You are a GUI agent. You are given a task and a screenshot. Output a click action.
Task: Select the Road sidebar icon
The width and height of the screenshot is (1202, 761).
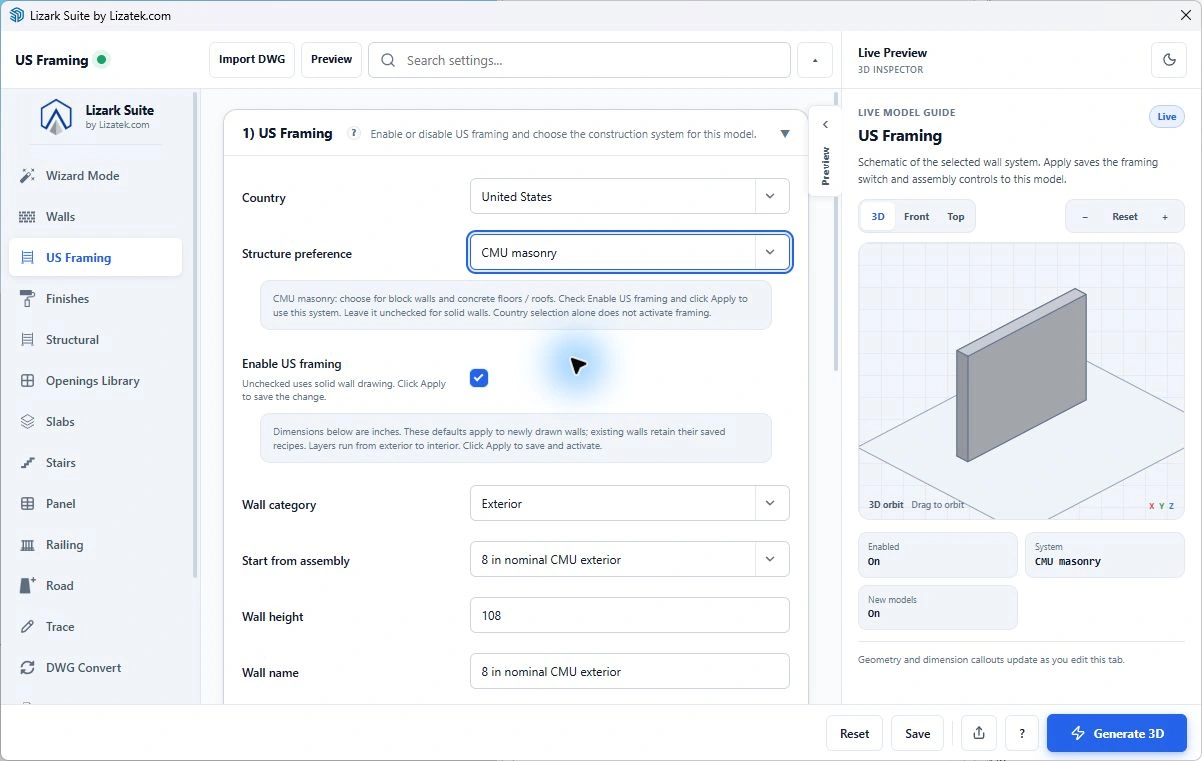click(x=27, y=586)
